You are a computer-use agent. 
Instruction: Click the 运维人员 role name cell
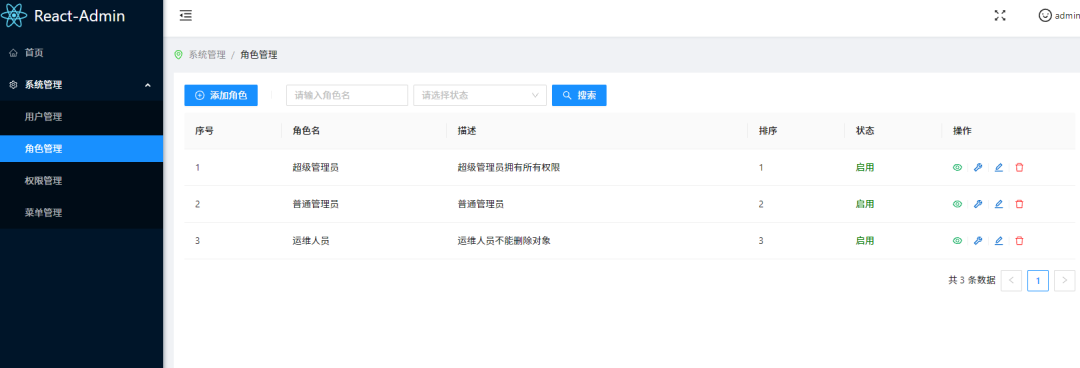point(311,241)
